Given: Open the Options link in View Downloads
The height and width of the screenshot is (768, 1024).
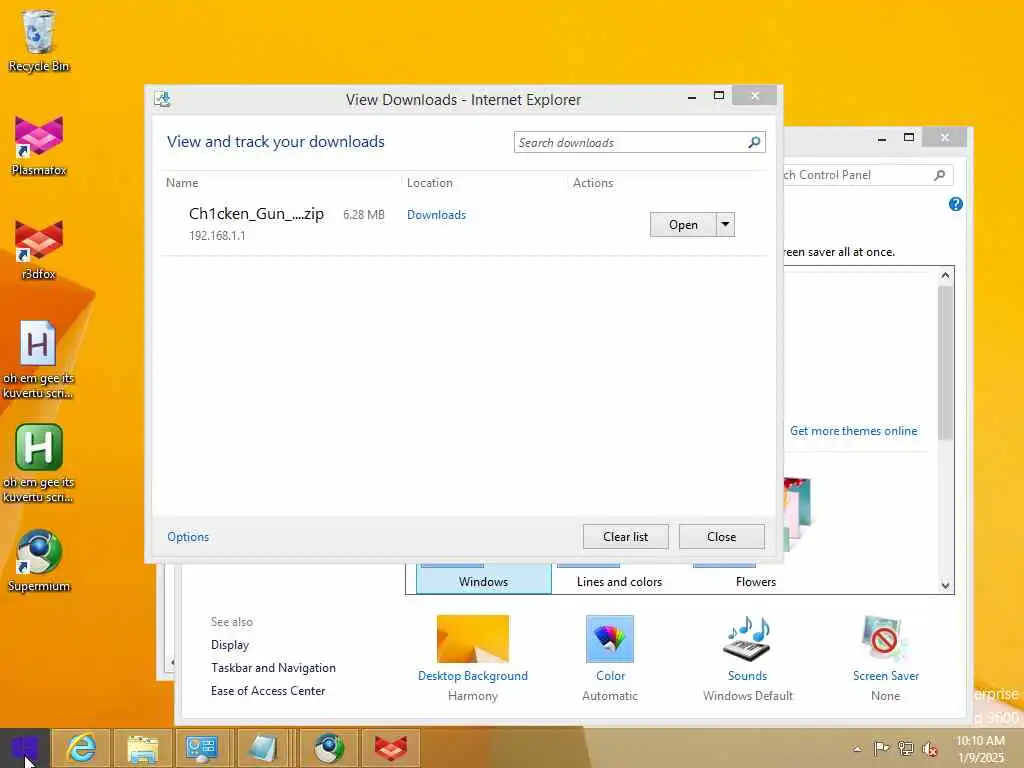Looking at the screenshot, I should click(x=188, y=537).
